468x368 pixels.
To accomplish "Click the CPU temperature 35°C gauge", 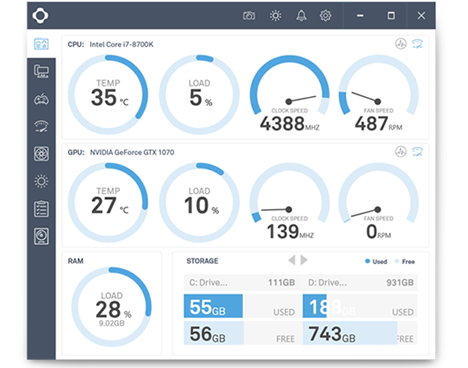I will tap(108, 95).
